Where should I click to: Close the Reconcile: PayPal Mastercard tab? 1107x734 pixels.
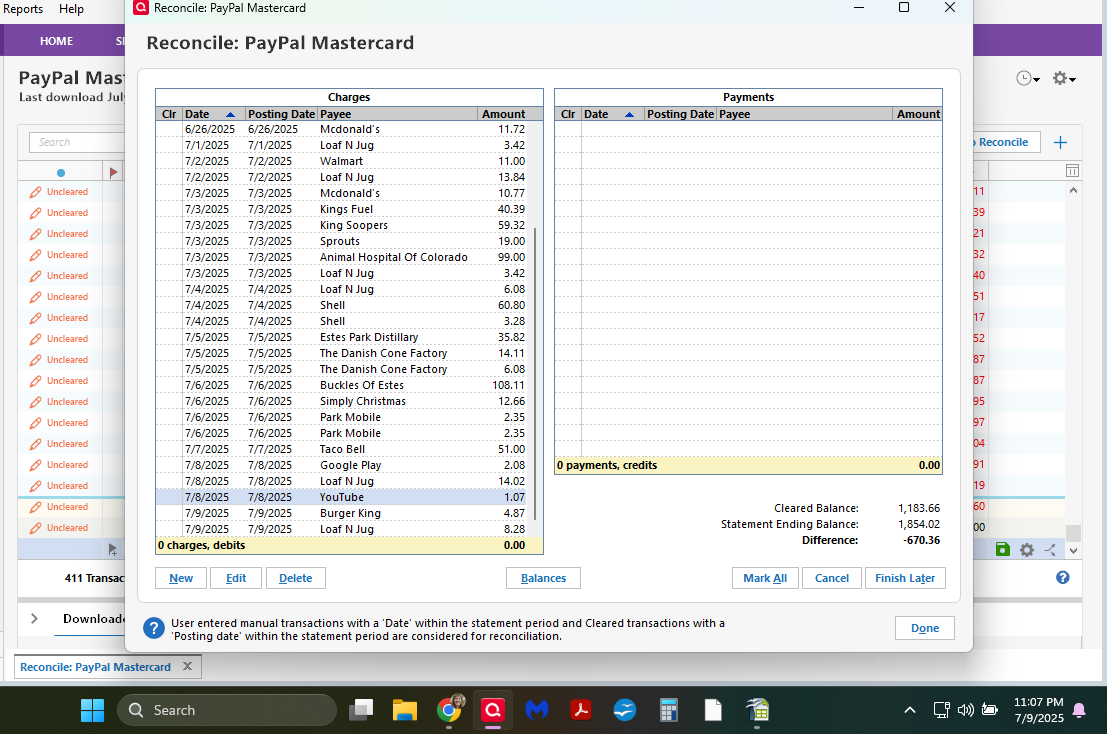point(187,666)
